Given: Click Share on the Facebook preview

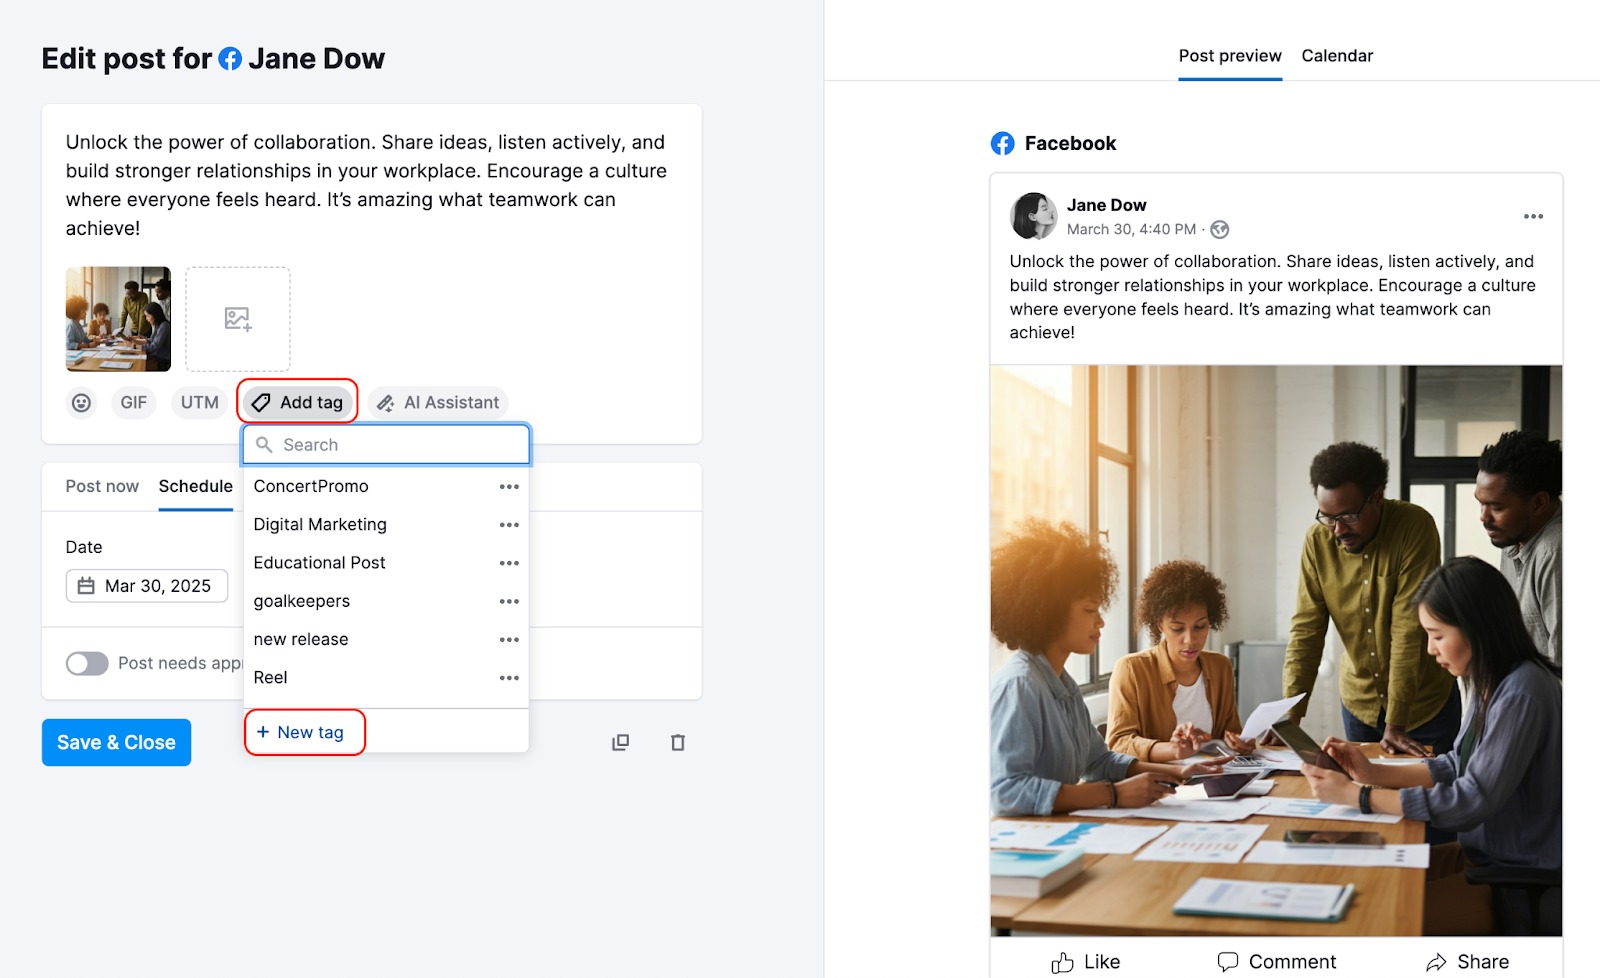Looking at the screenshot, I should click(x=1468, y=961).
